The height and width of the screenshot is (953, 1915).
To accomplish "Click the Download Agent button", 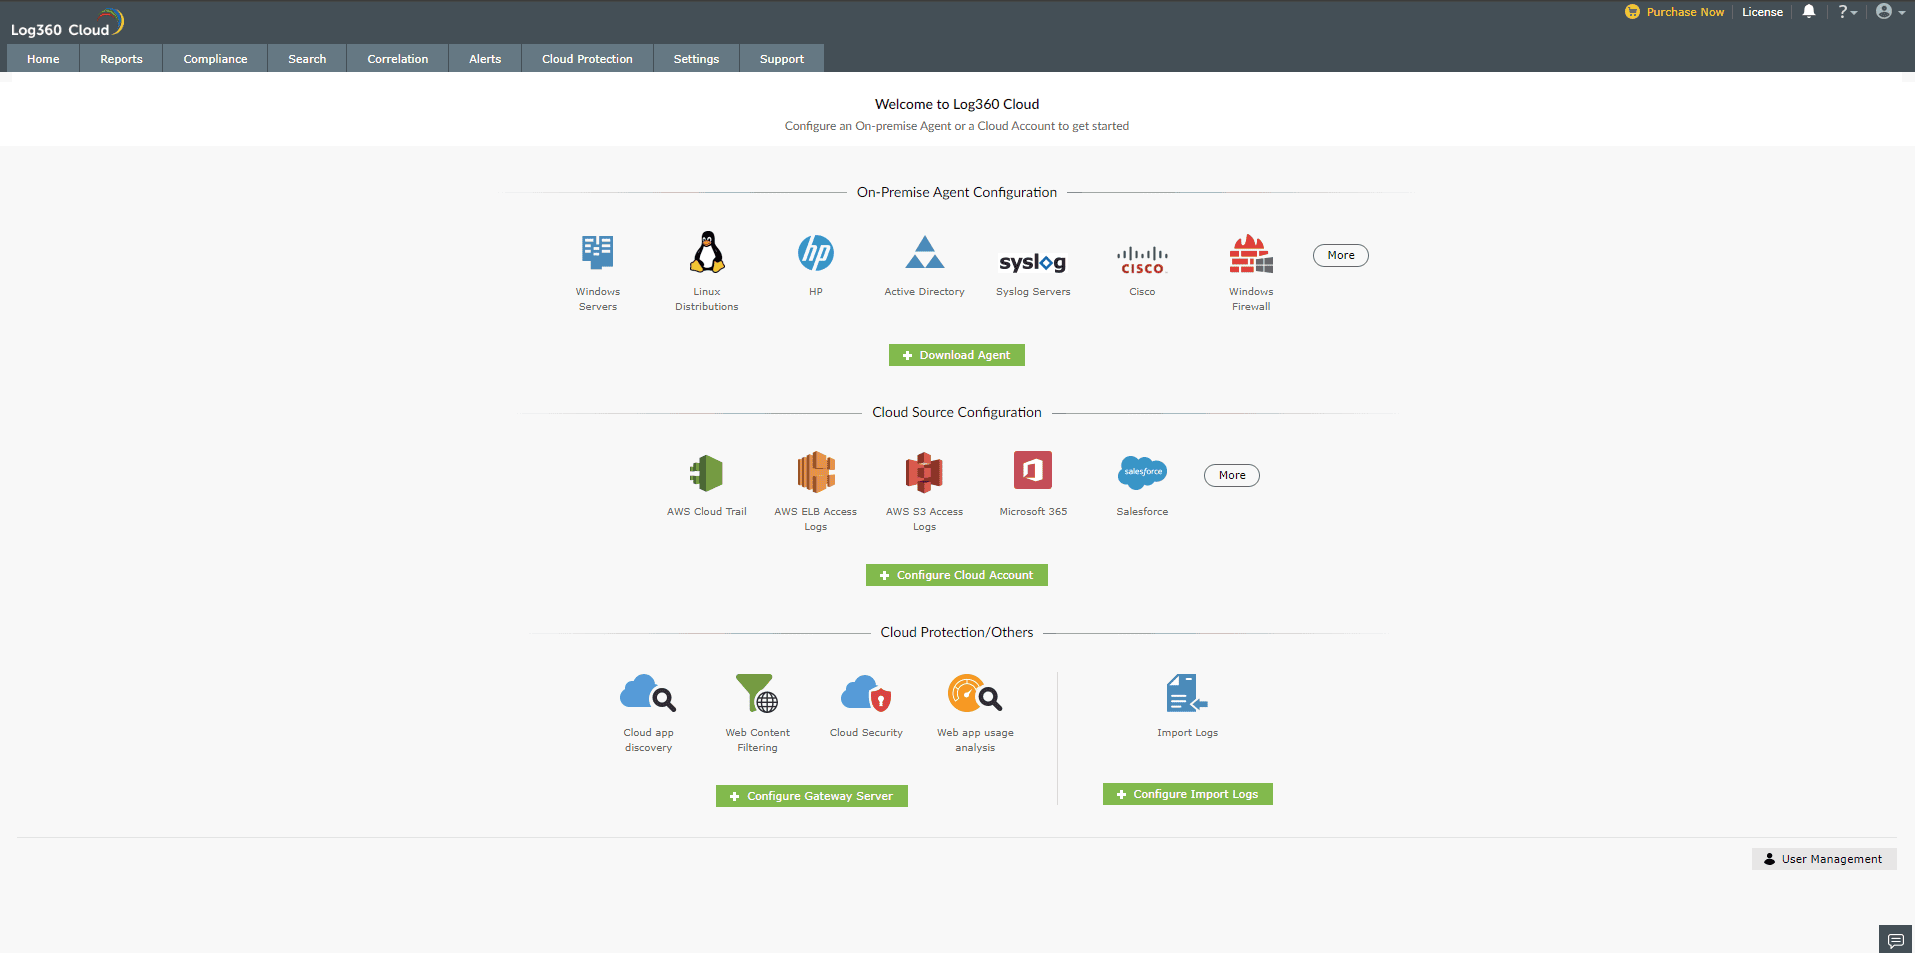I will (956, 355).
